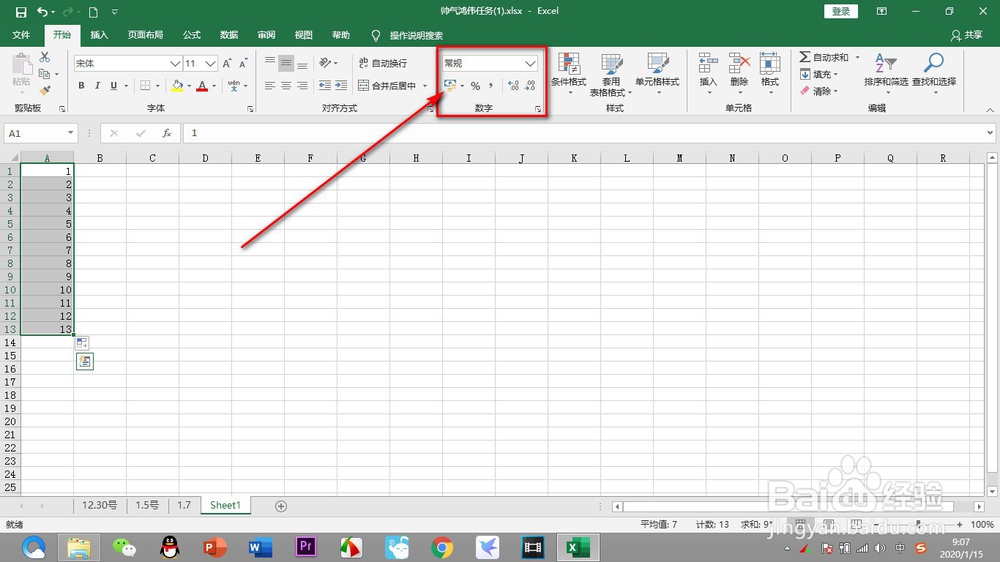Switch to the 12.30号 sheet tab
Image resolution: width=1000 pixels, height=562 pixels.
[x=99, y=505]
